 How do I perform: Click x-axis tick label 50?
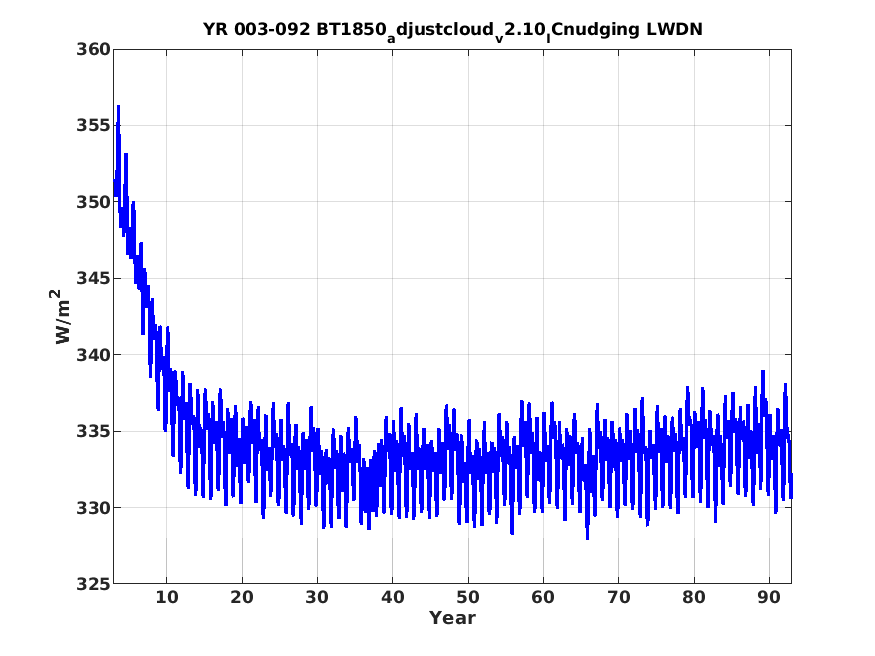coord(468,597)
